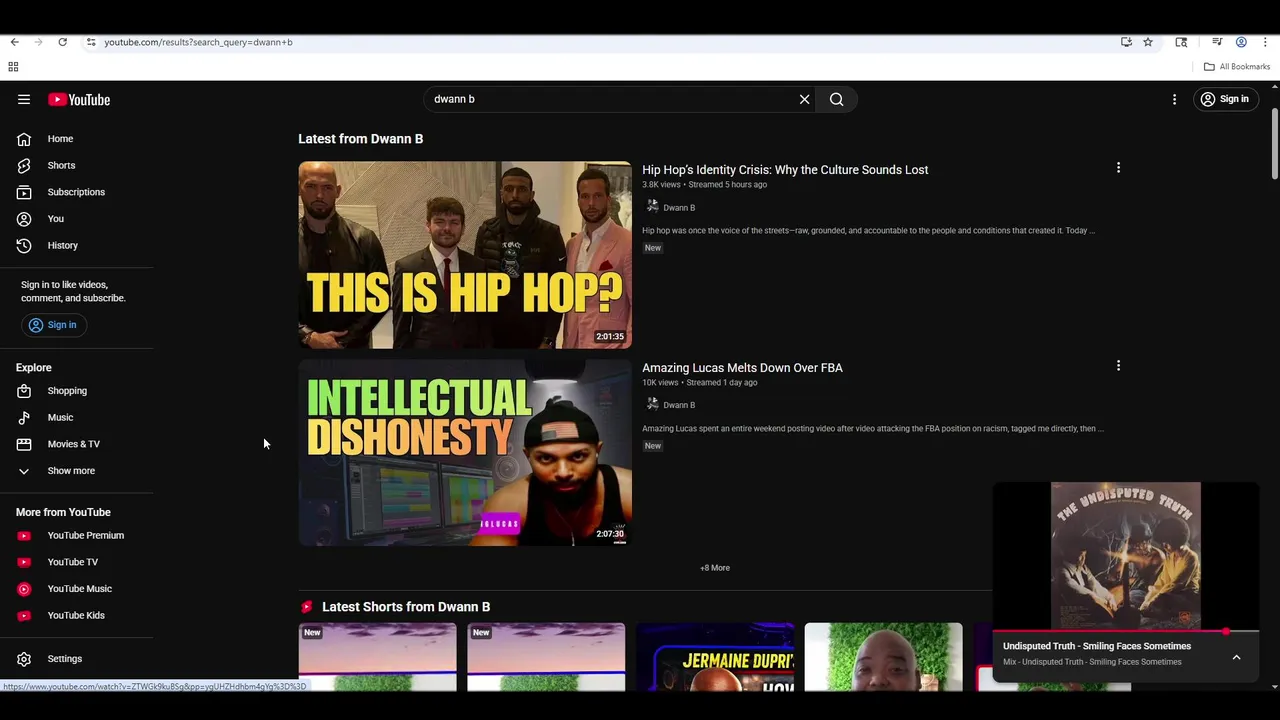The image size is (1280, 720).
Task: Click Latest from Dwann B heading
Action: click(x=360, y=139)
